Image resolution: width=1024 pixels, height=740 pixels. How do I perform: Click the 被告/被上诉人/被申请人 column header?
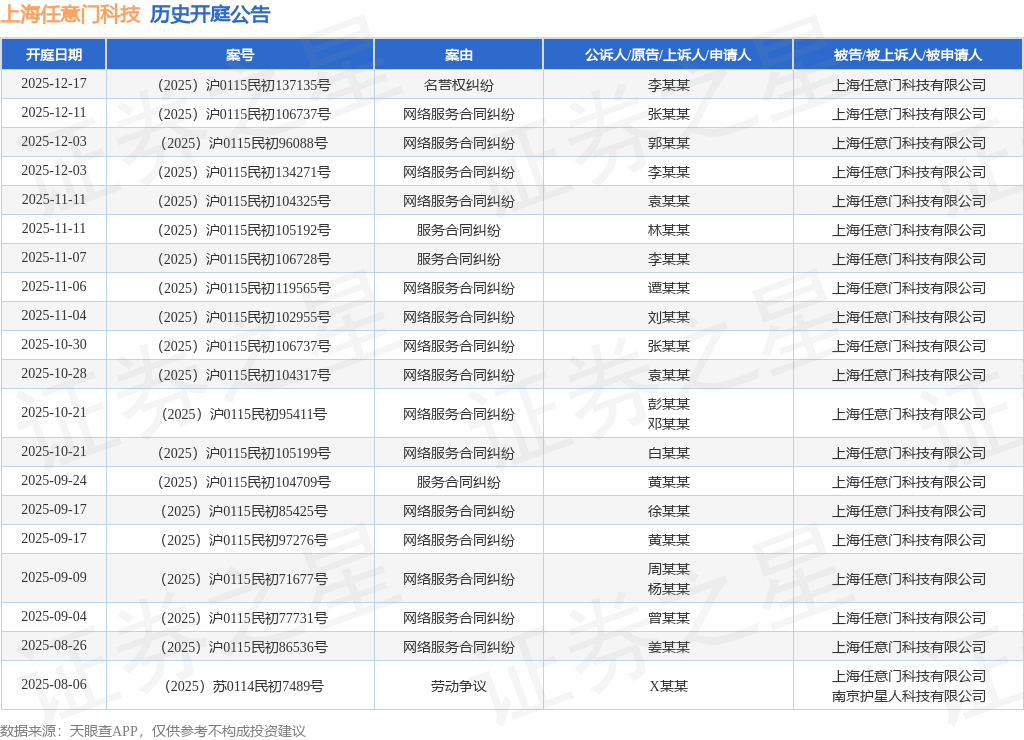908,55
